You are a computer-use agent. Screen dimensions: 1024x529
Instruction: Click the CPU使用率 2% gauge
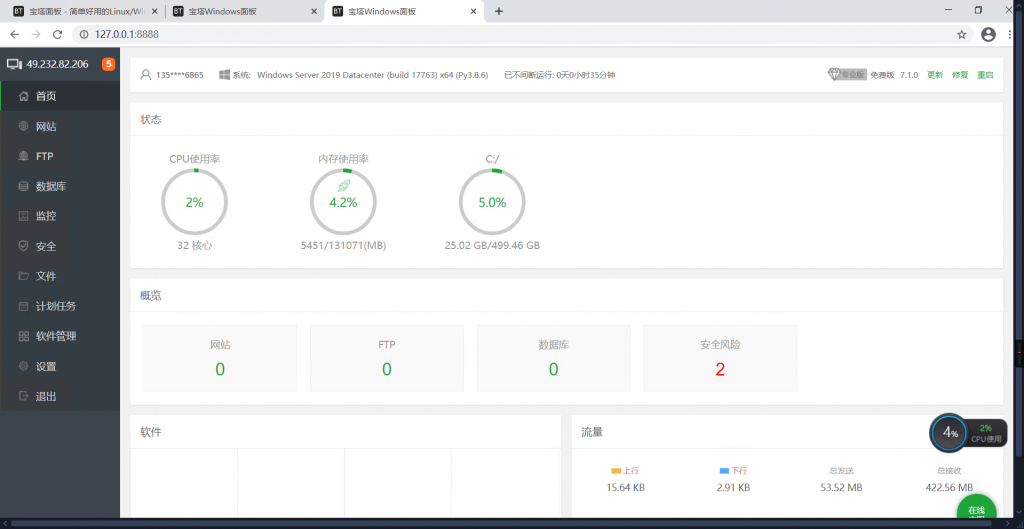195,202
